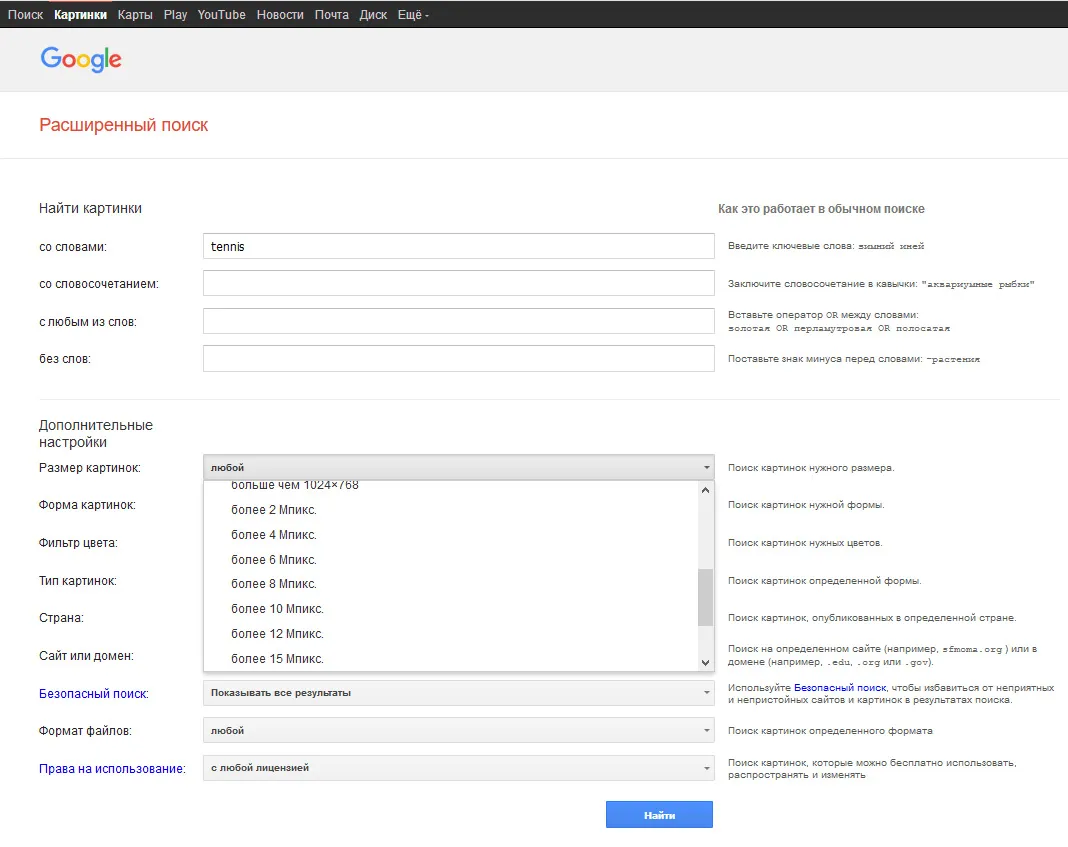The width and height of the screenshot is (1068, 847).
Task: Open Безопасный поиск link in help text
Action: tap(840, 688)
